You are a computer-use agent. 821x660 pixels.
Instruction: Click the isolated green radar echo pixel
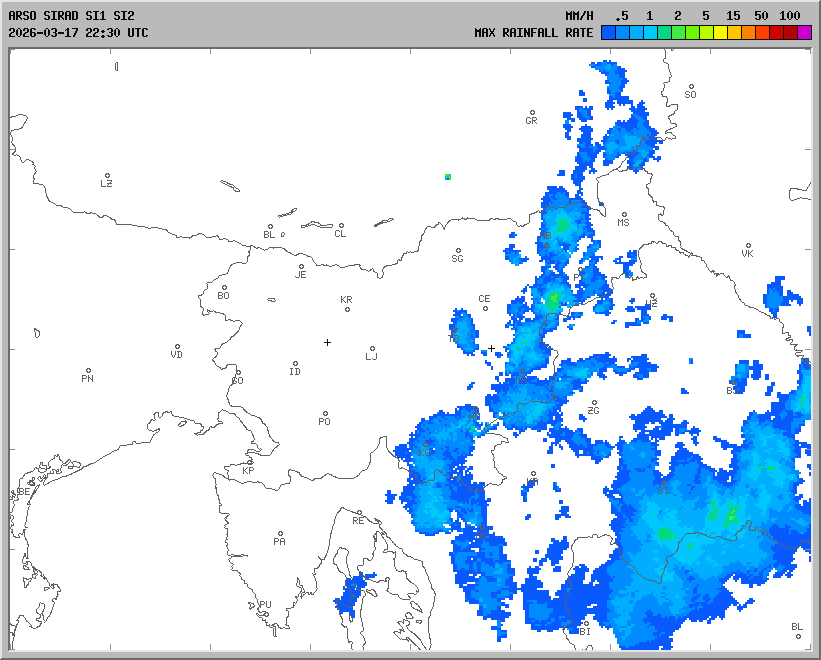coord(448,177)
